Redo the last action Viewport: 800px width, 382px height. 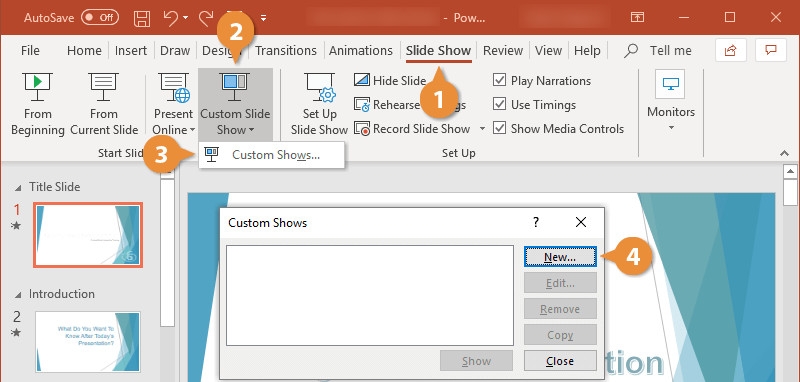coord(206,18)
